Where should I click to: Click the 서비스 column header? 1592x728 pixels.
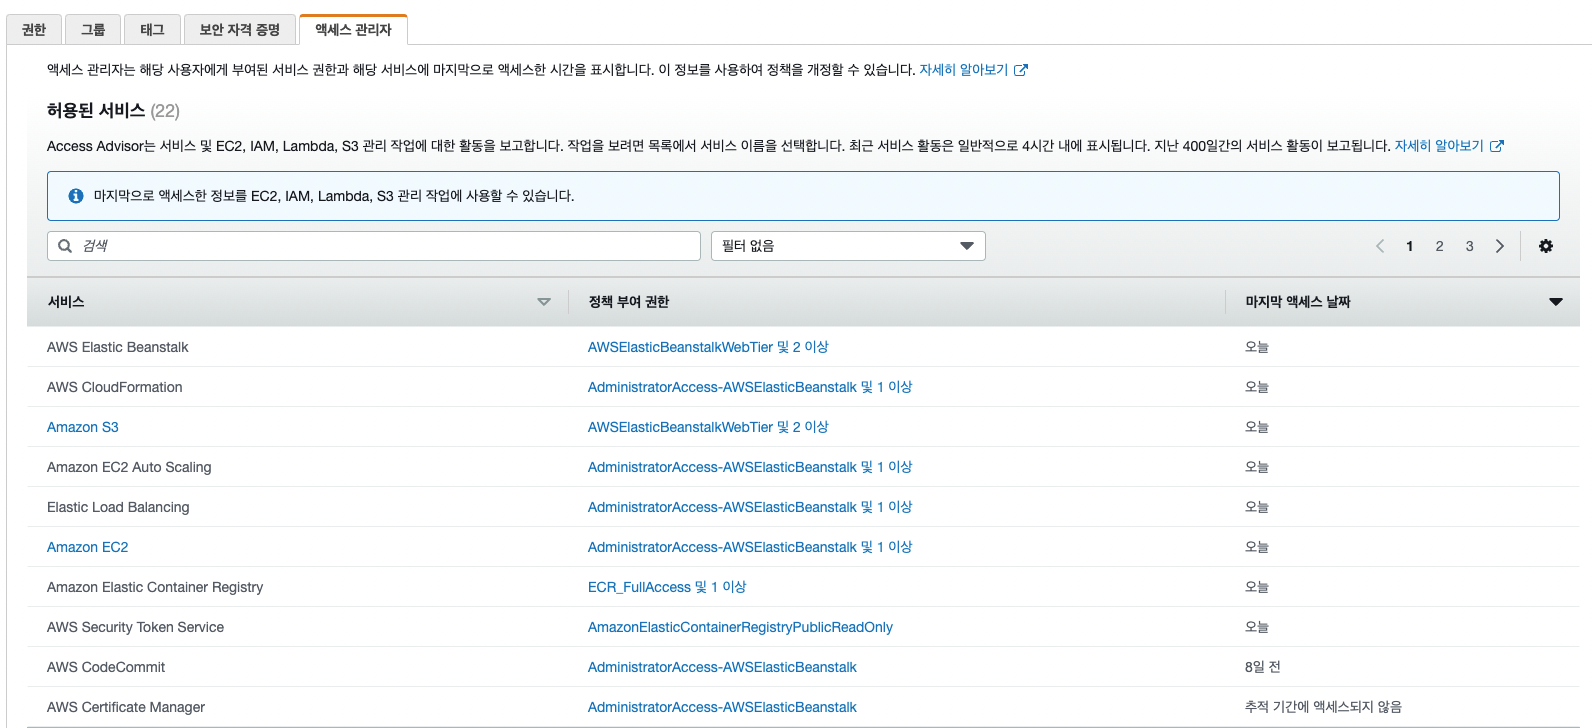[x=66, y=302]
